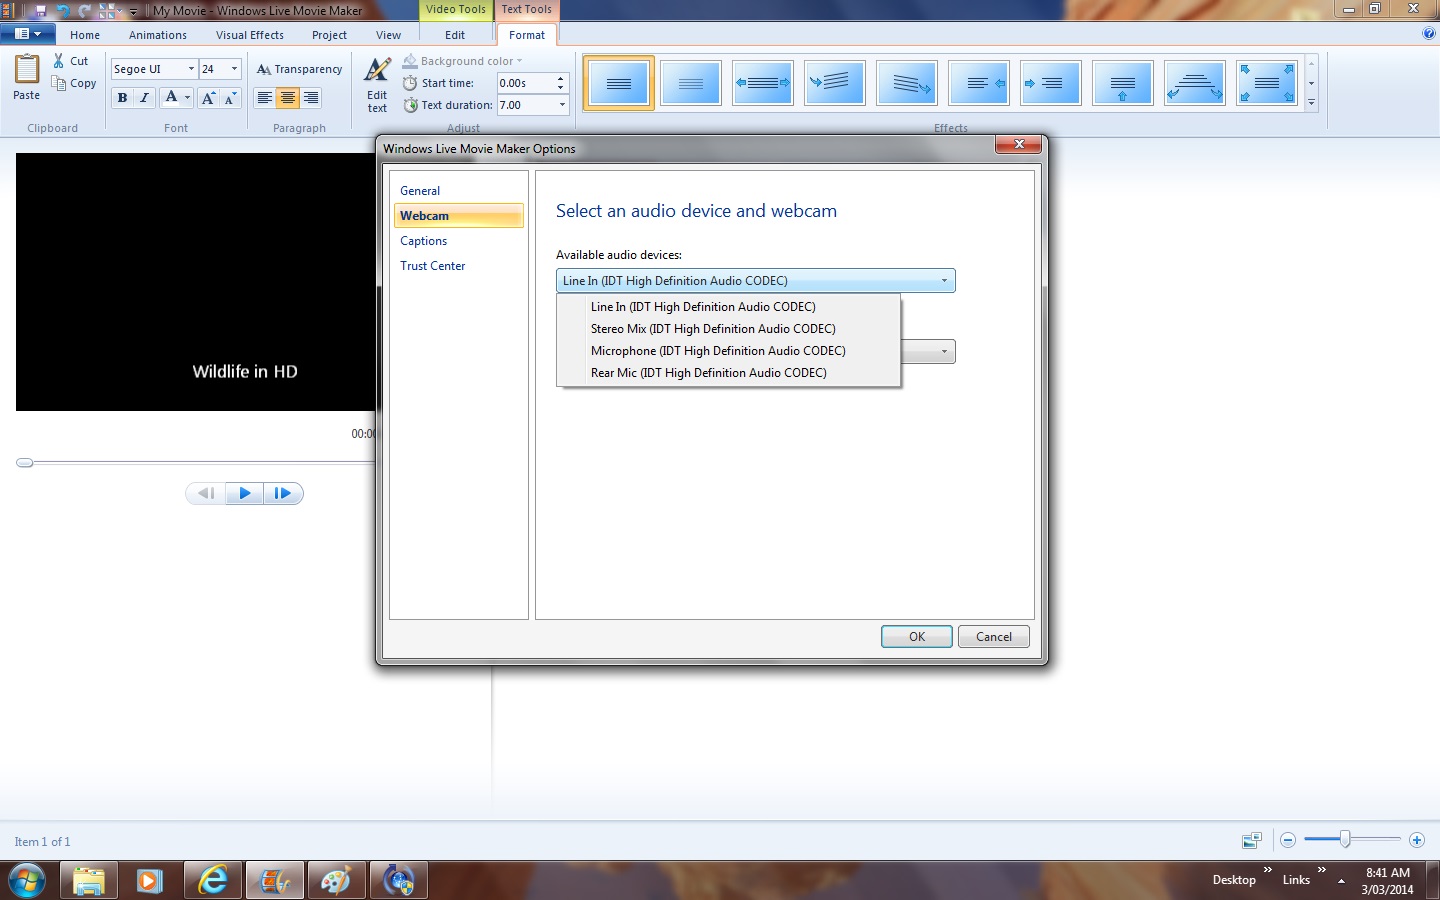
Task: Choose Microphone from audio devices list
Action: (718, 351)
